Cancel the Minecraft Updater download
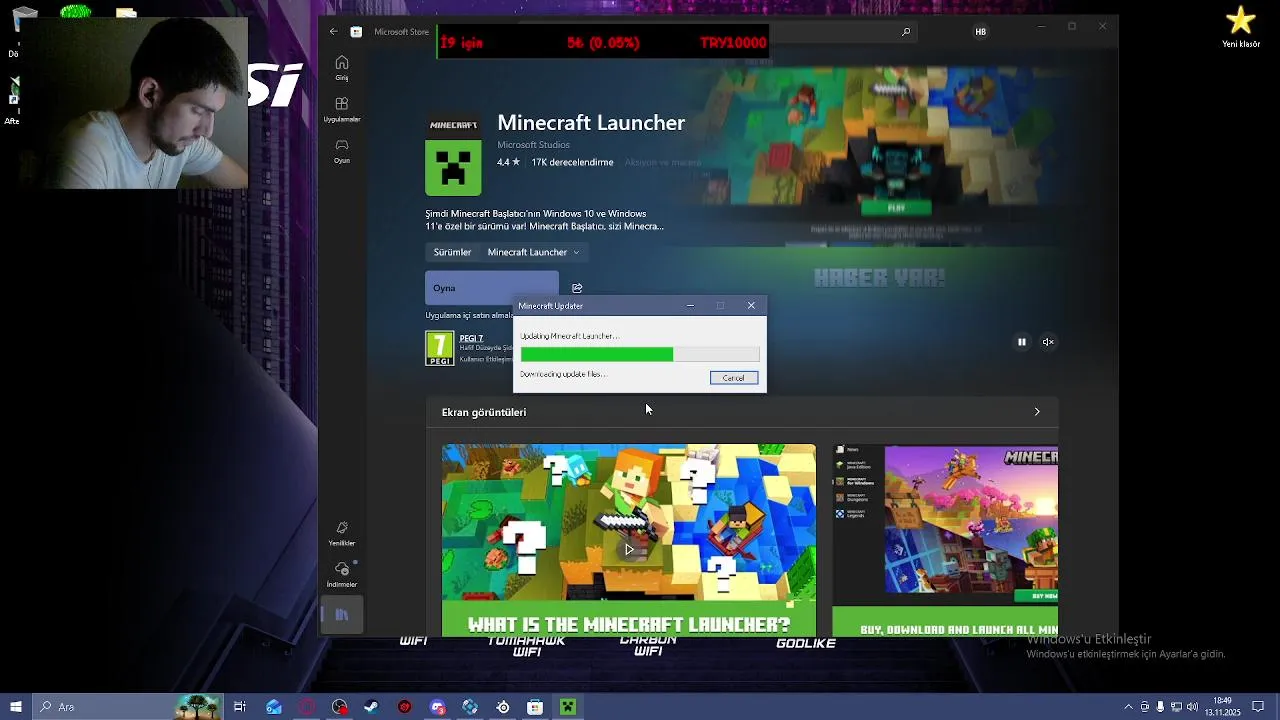 [734, 378]
